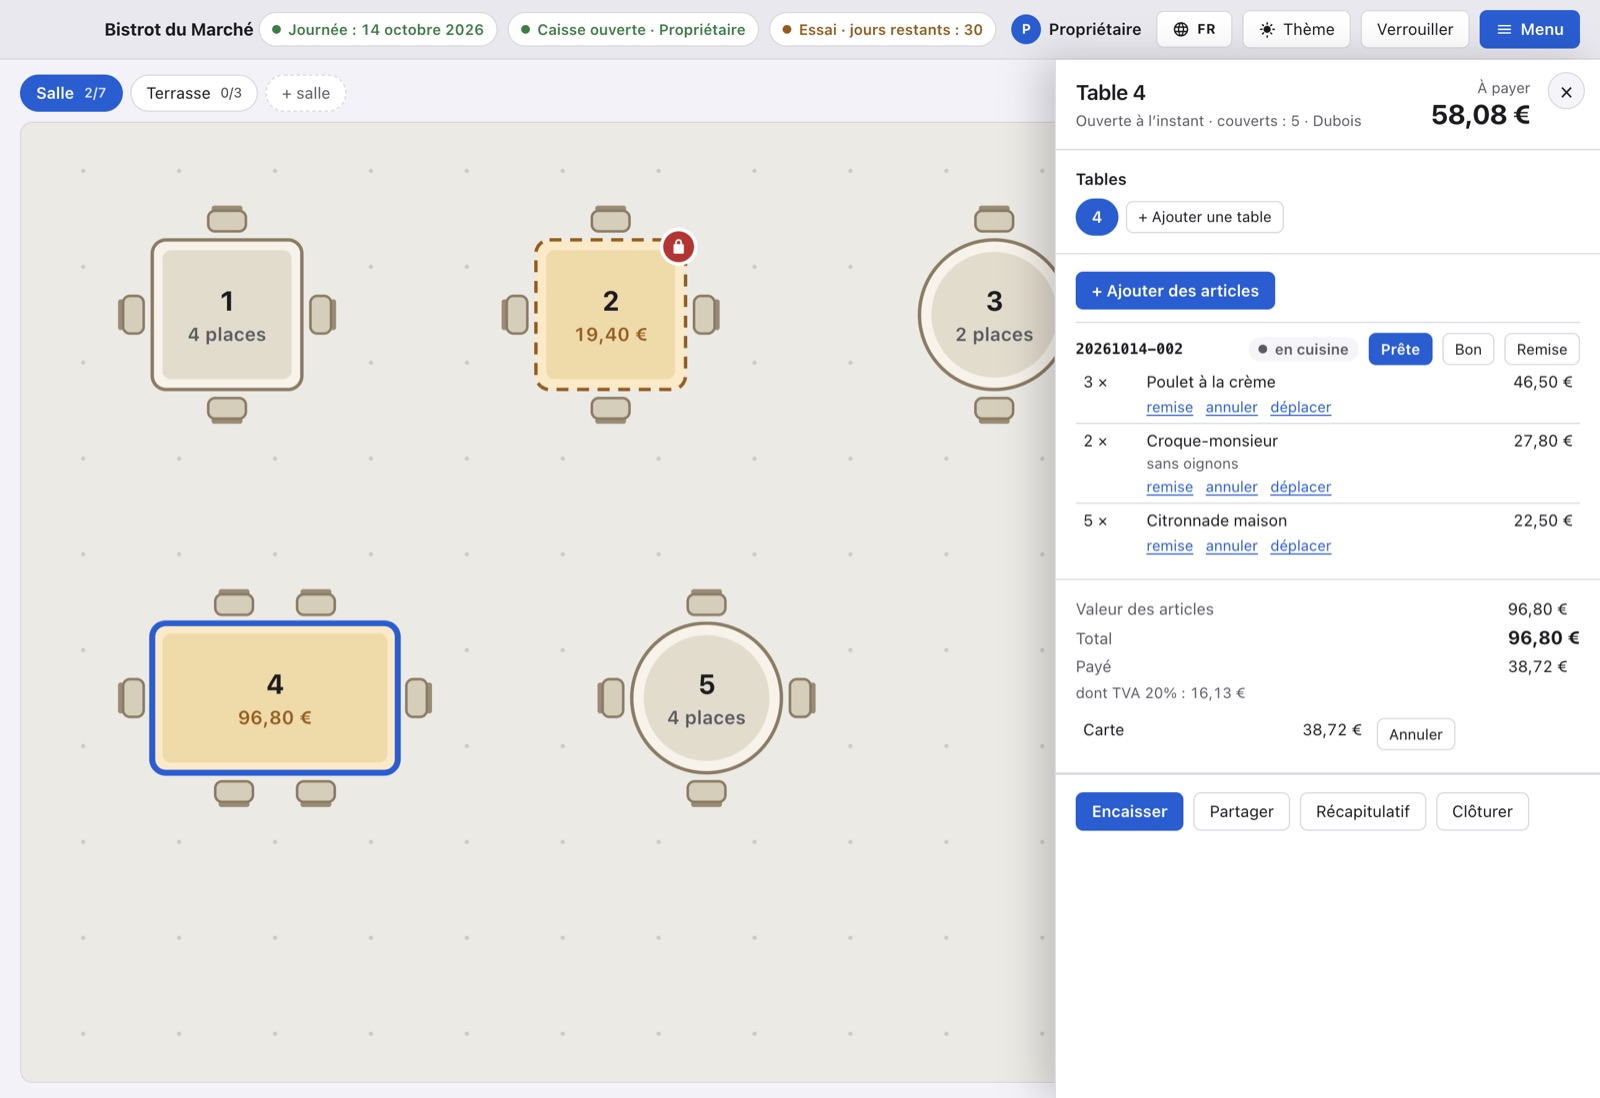Image resolution: width=1600 pixels, height=1098 pixels.
Task: Open the Menu button
Action: tap(1529, 29)
